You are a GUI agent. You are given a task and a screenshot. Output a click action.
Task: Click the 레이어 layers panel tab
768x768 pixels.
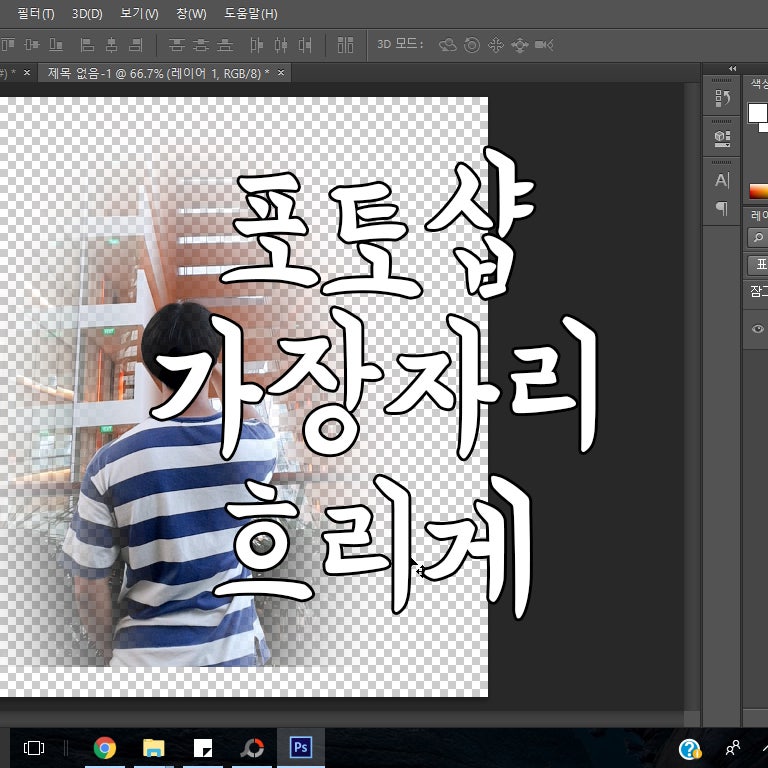[x=759, y=216]
